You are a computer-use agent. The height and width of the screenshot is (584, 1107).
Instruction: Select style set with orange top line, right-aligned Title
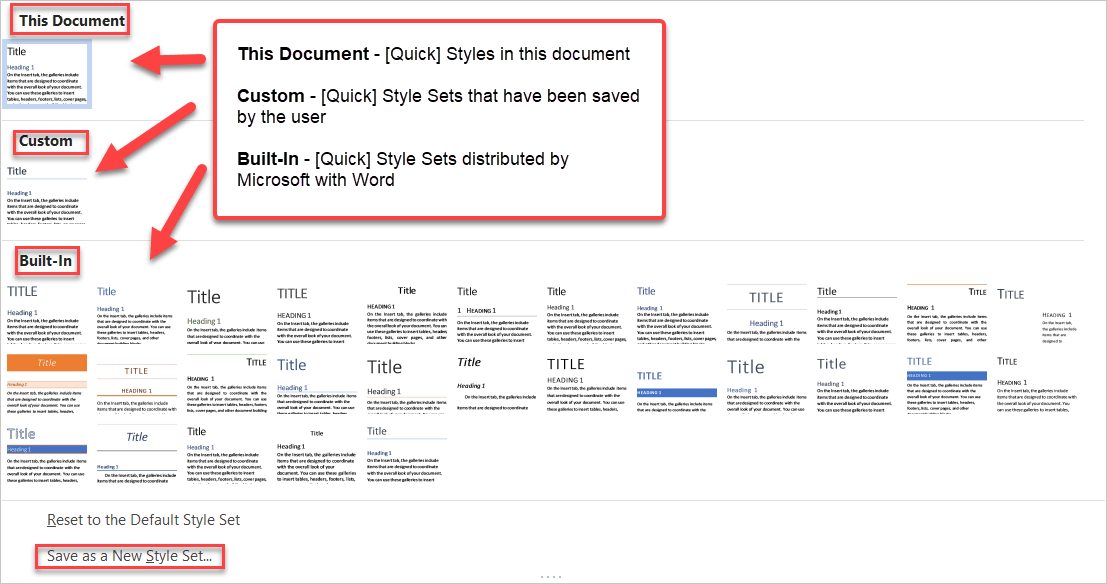click(947, 314)
